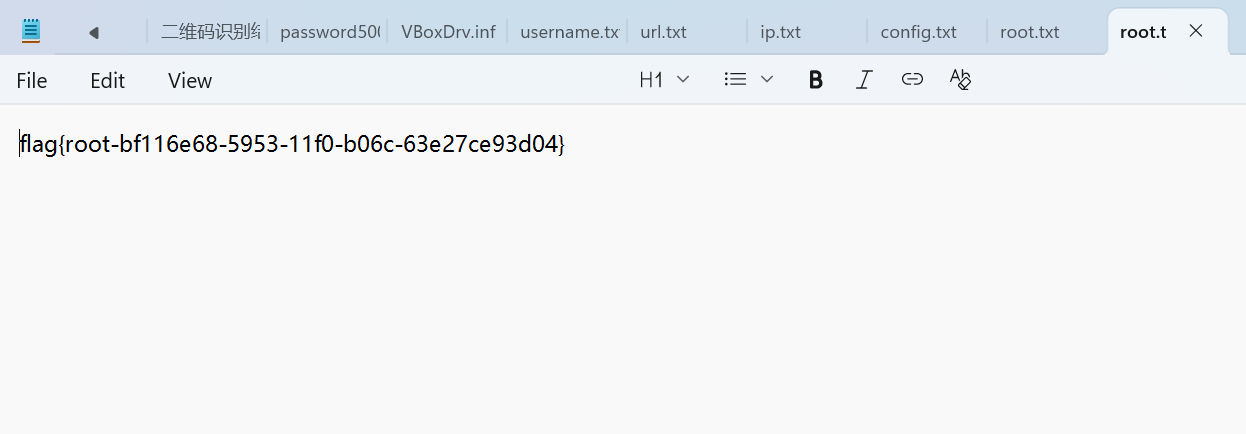Open the ip.txt tab
This screenshot has height=434, width=1246.
pyautogui.click(x=780, y=32)
